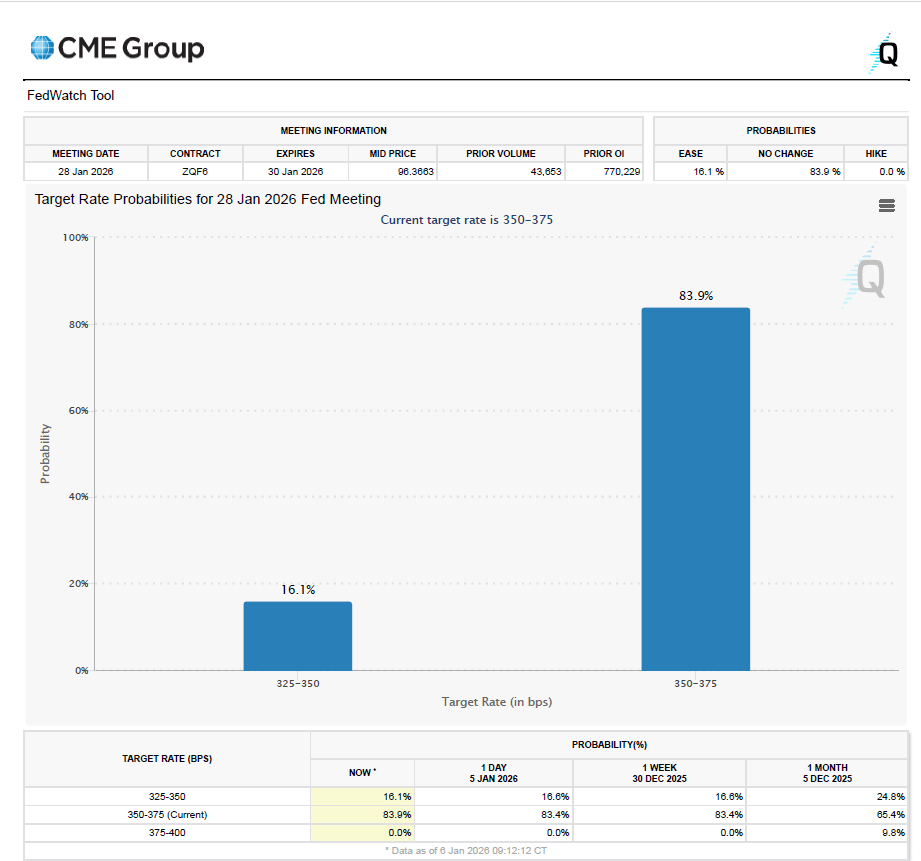Click the NOW probability column header
The height and width of the screenshot is (861, 921).
click(362, 773)
